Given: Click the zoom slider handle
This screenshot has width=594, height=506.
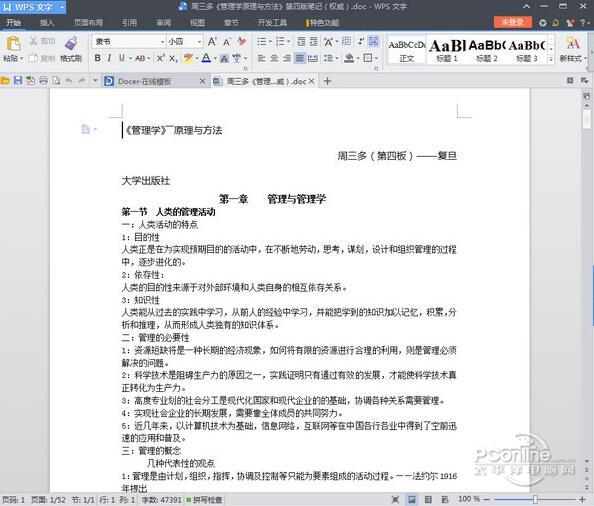Looking at the screenshot, I should pyautogui.click(x=535, y=500).
